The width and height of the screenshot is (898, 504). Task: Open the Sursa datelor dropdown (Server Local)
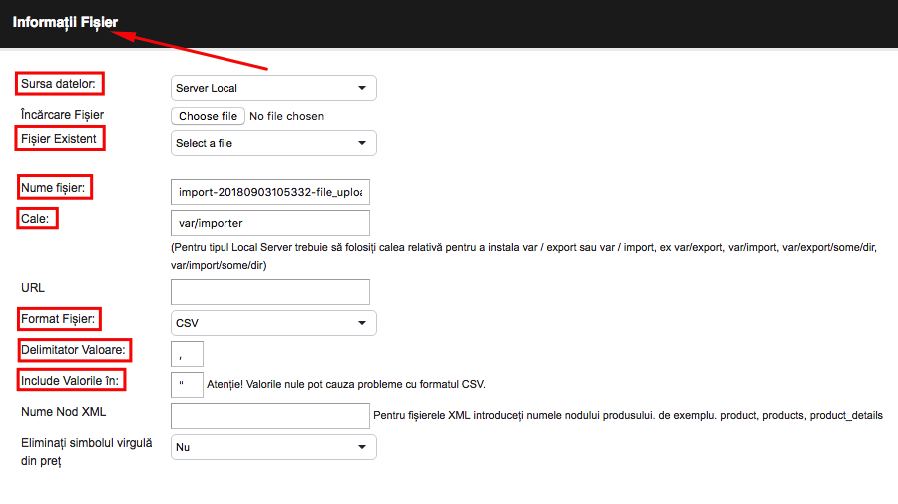point(273,88)
